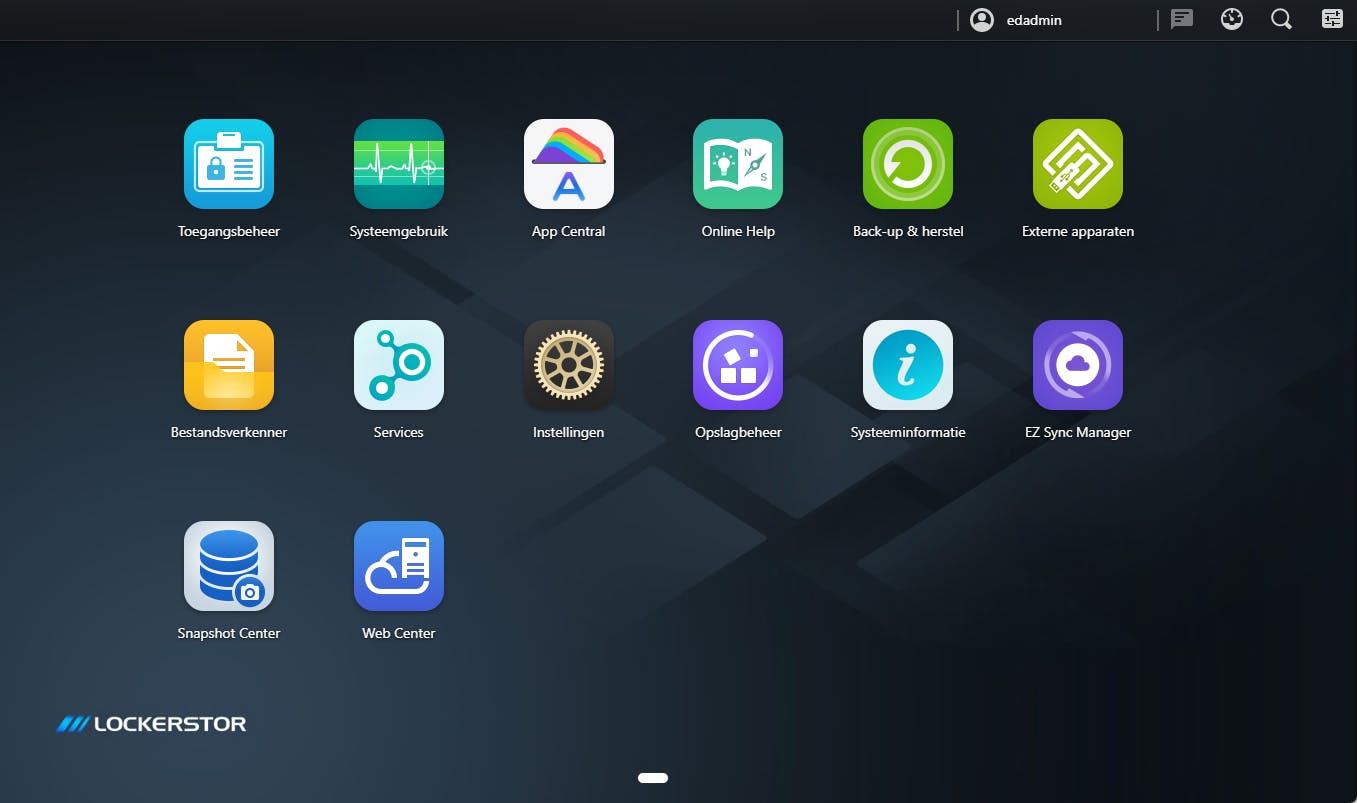
Task: Open the Online Help guide
Action: tap(738, 164)
